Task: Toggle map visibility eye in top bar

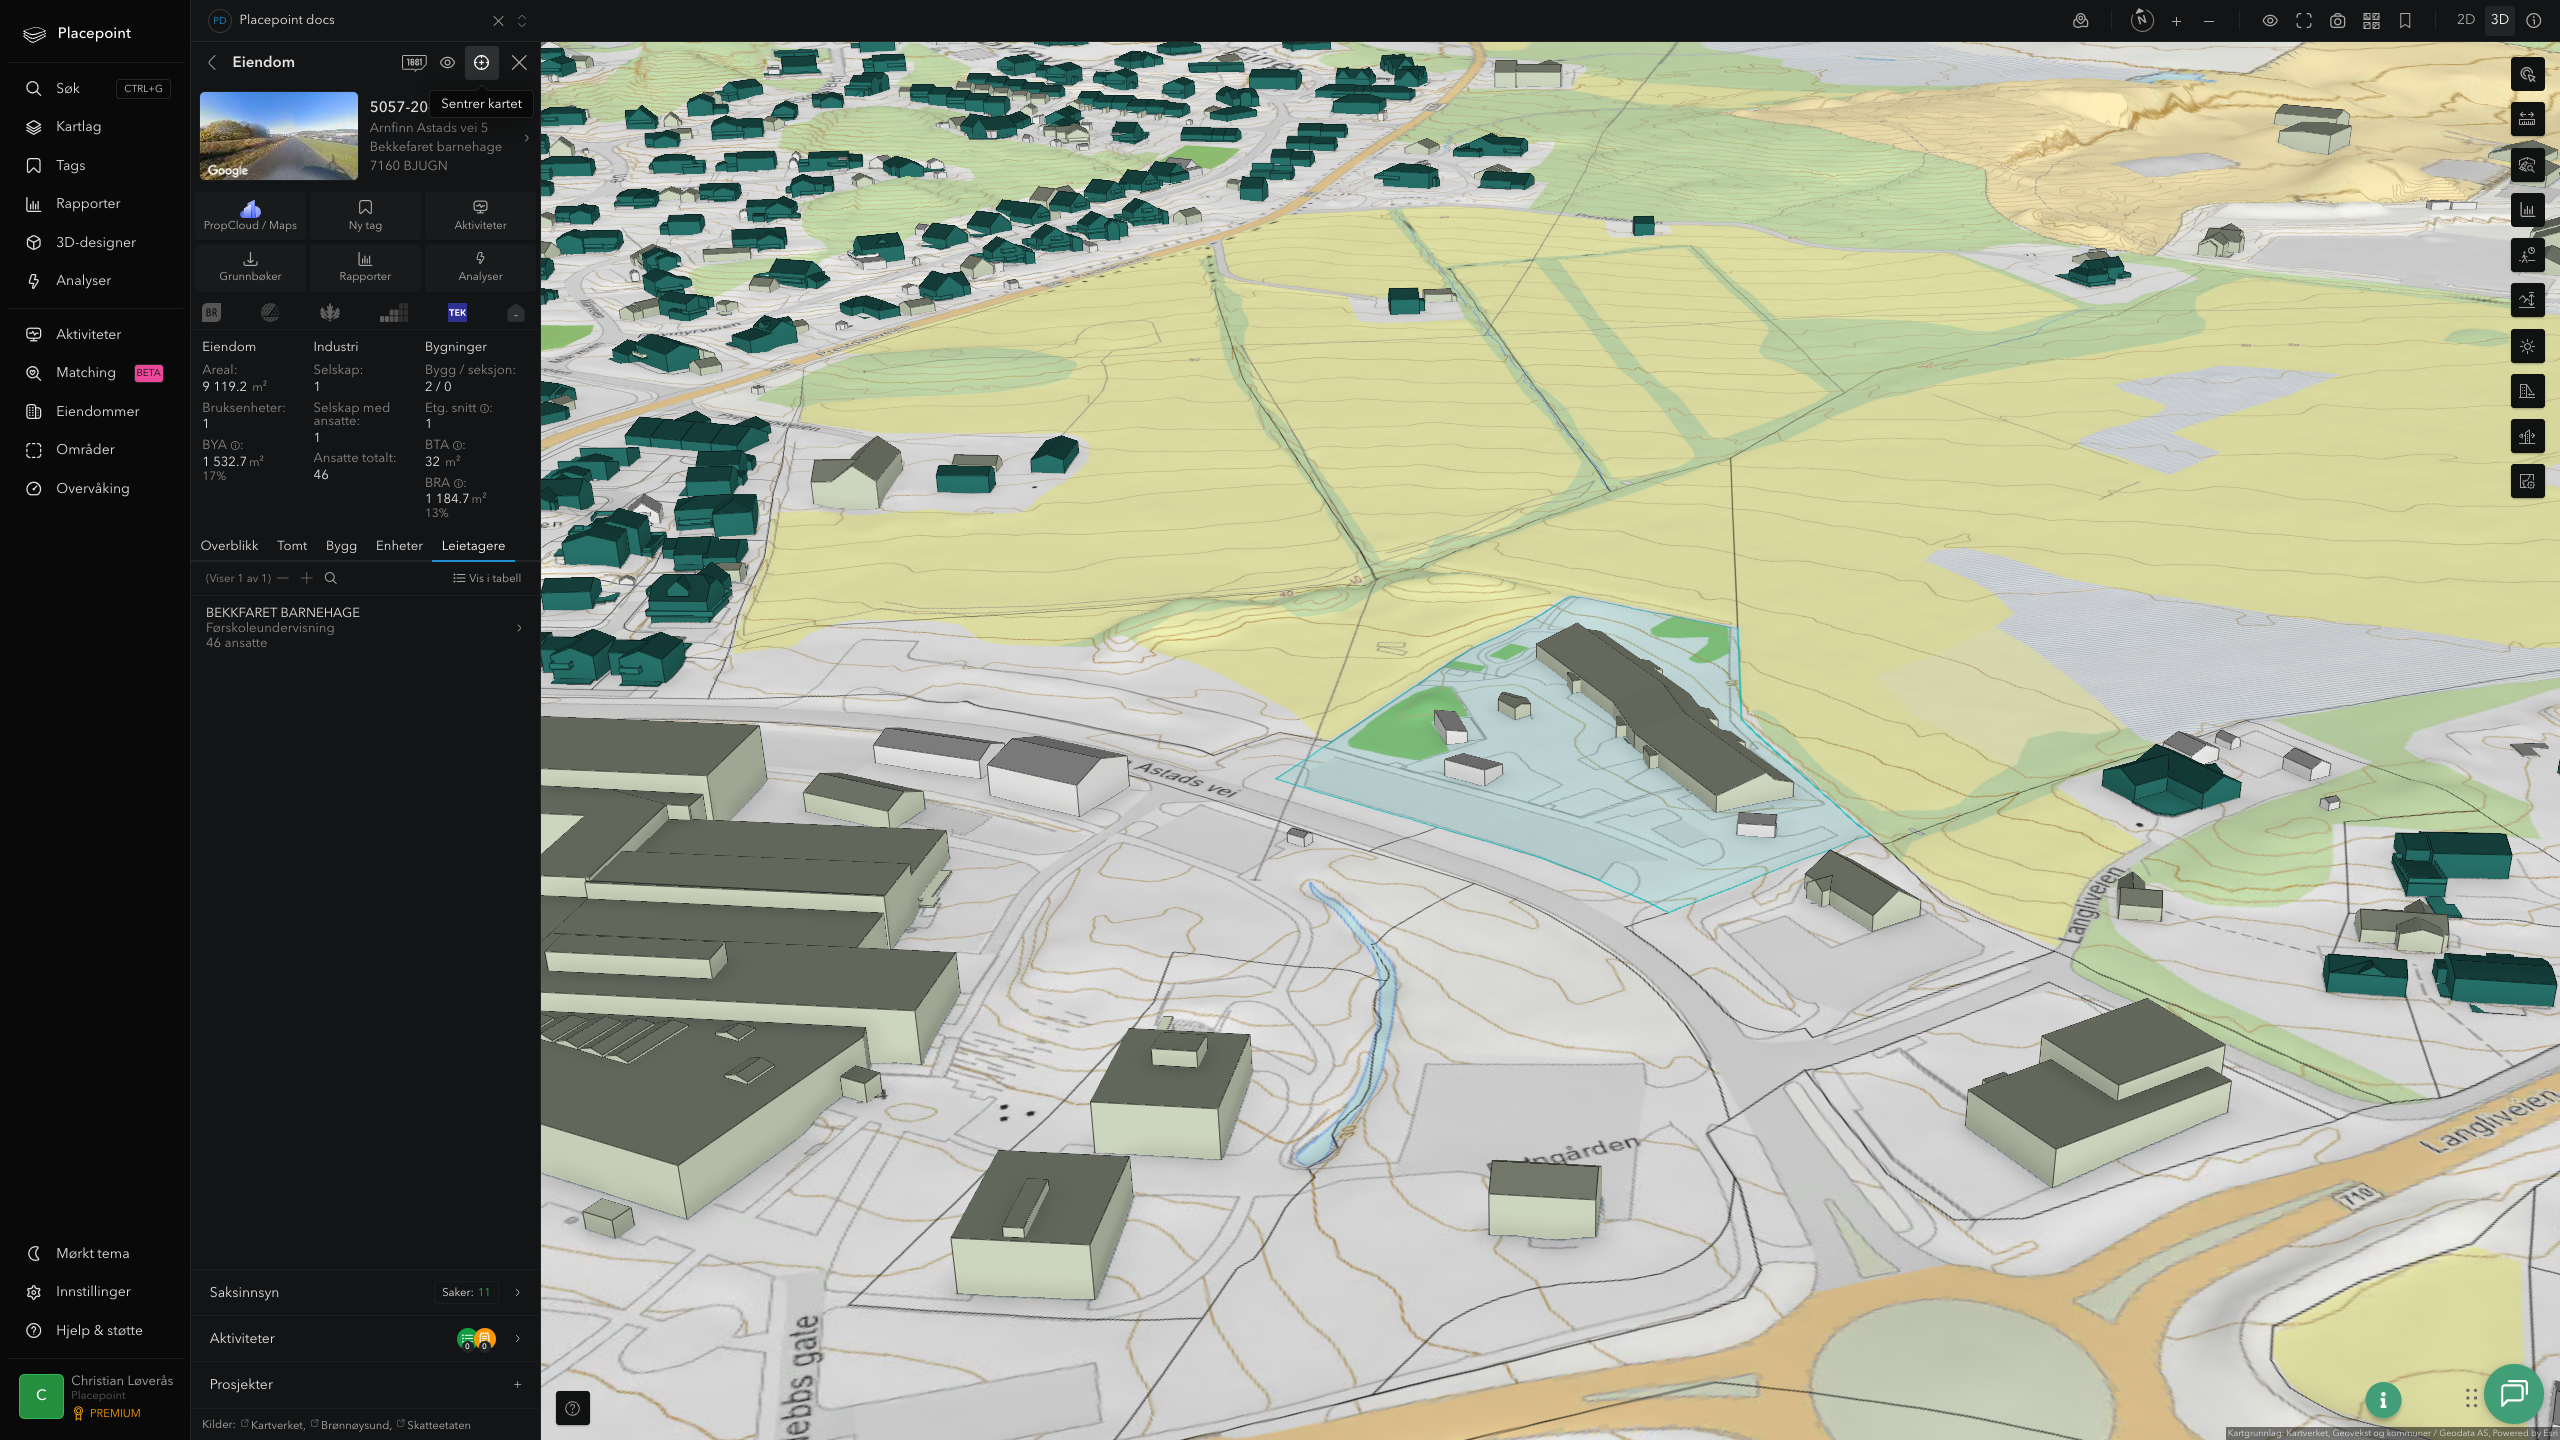Action: 2270,20
